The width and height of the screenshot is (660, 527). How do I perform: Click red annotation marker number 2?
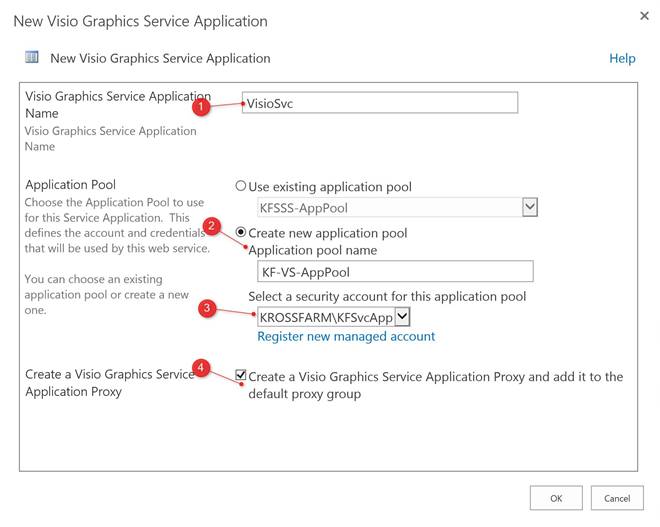coord(211,225)
